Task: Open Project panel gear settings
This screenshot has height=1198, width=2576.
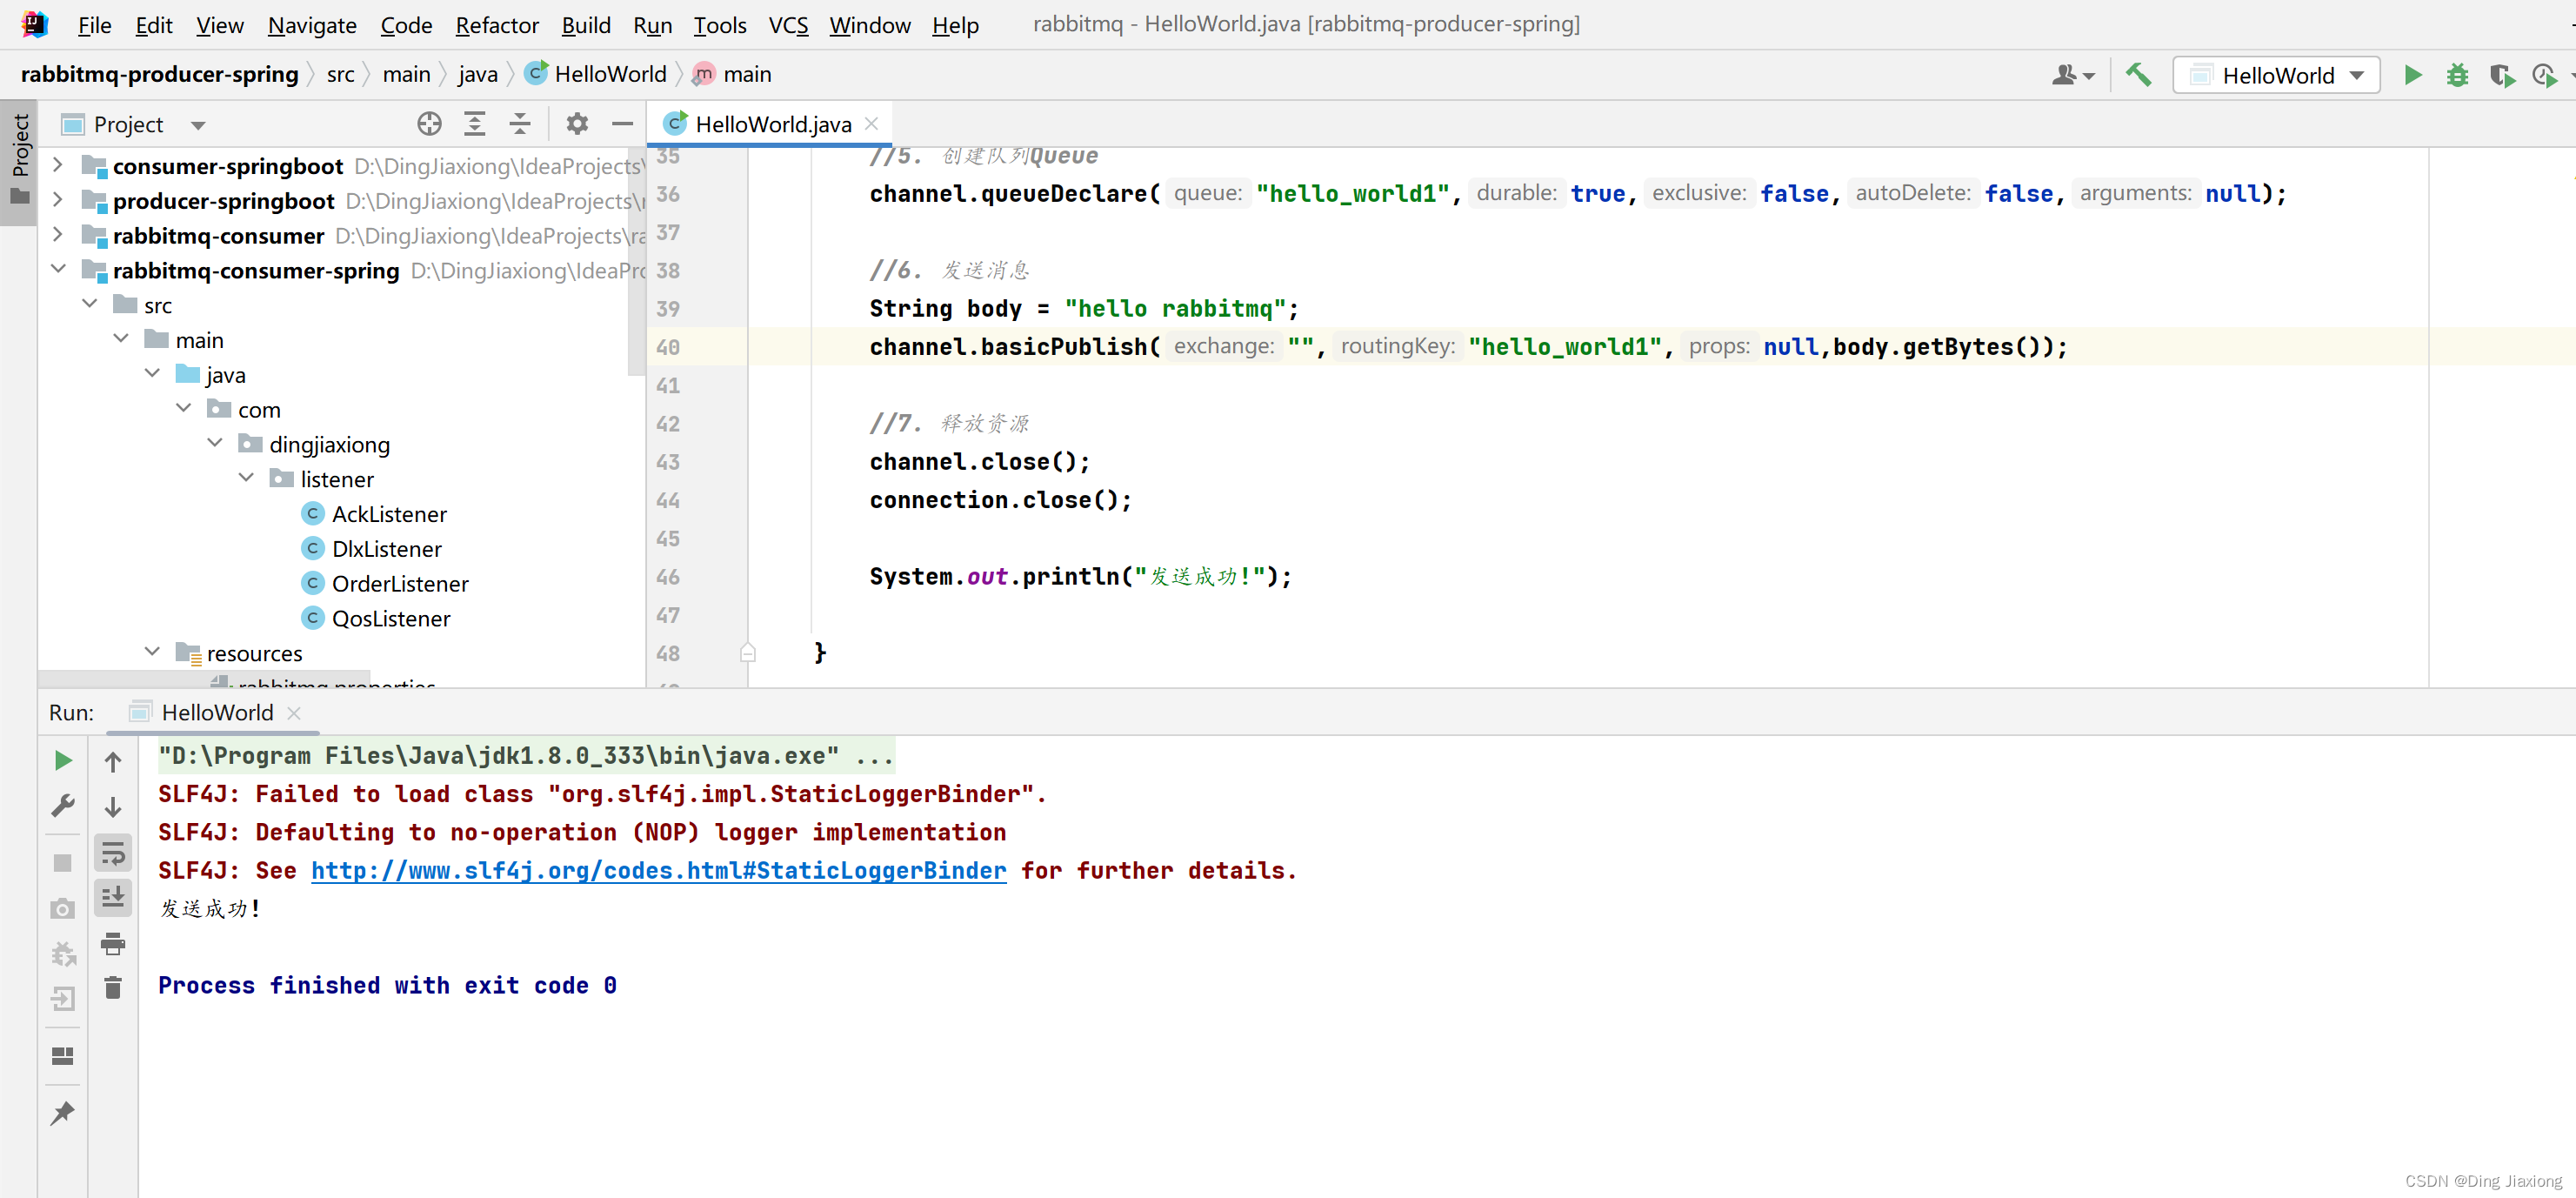Action: (577, 124)
